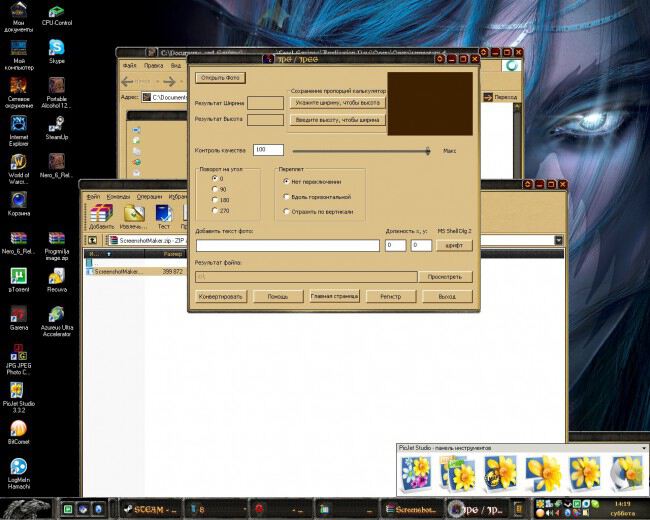Click the quality control slider handle

click(428, 151)
